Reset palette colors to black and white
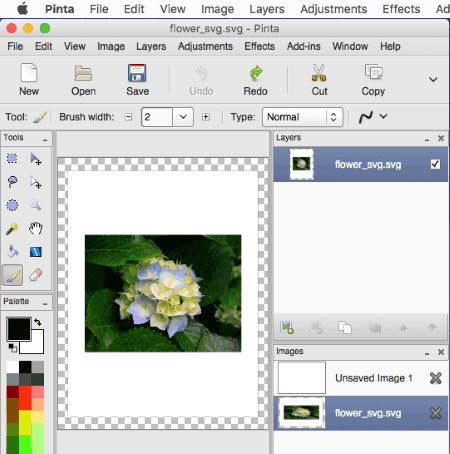The image size is (450, 454). pyautogui.click(x=13, y=348)
